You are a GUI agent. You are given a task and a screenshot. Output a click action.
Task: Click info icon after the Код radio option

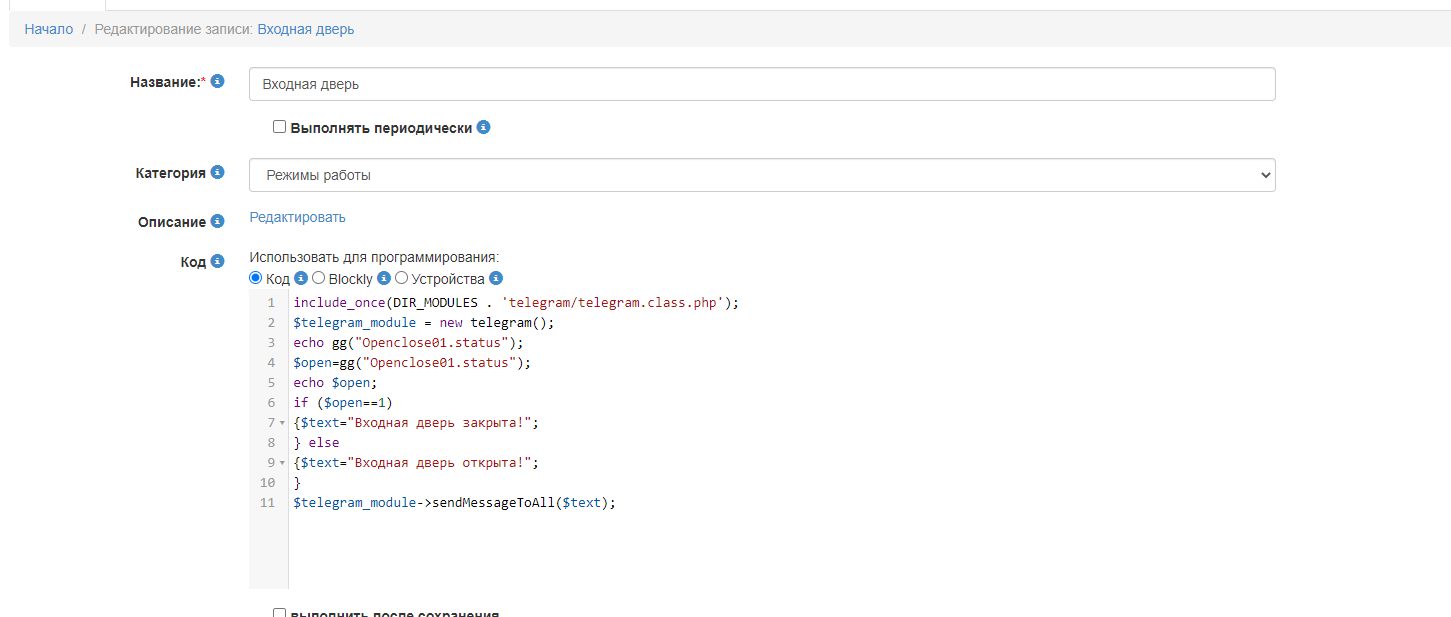point(300,279)
